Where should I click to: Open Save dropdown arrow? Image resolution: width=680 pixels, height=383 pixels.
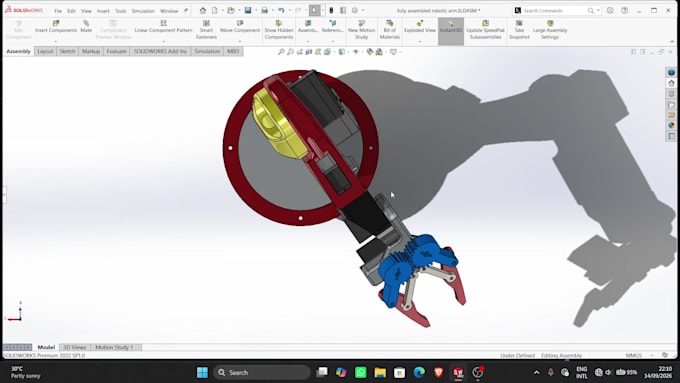255,10
